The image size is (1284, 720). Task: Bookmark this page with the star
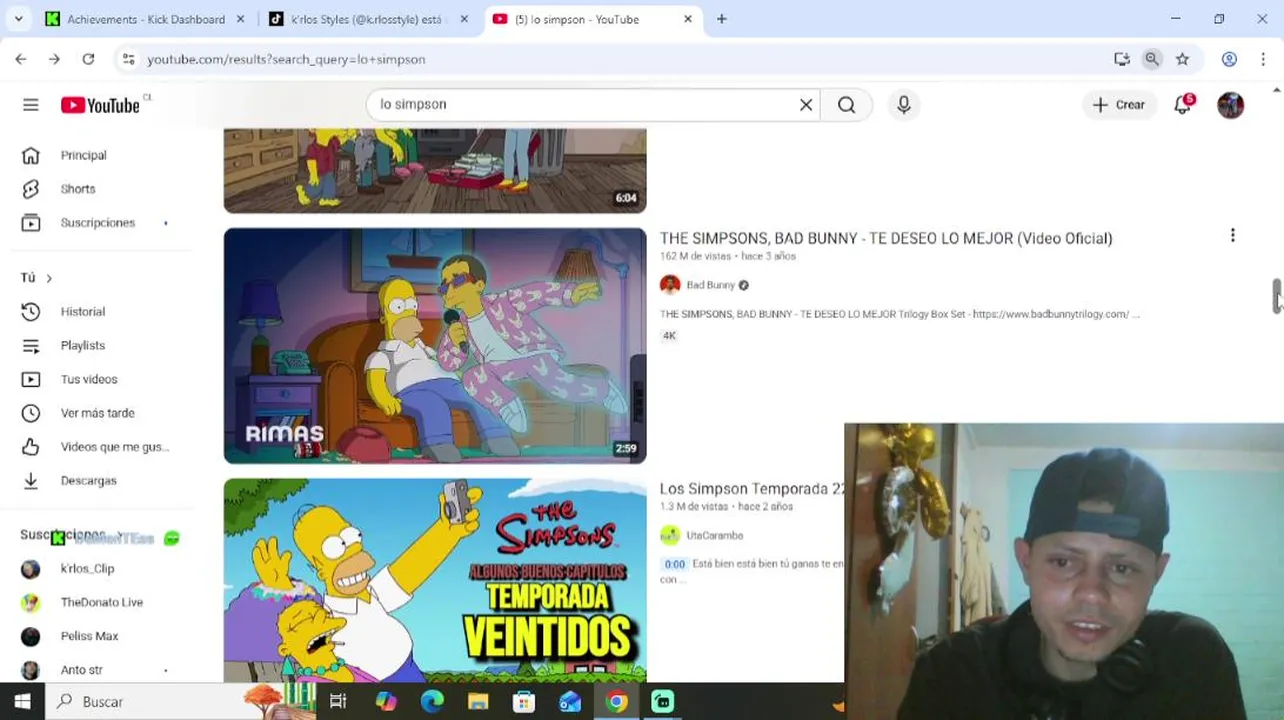(x=1183, y=59)
